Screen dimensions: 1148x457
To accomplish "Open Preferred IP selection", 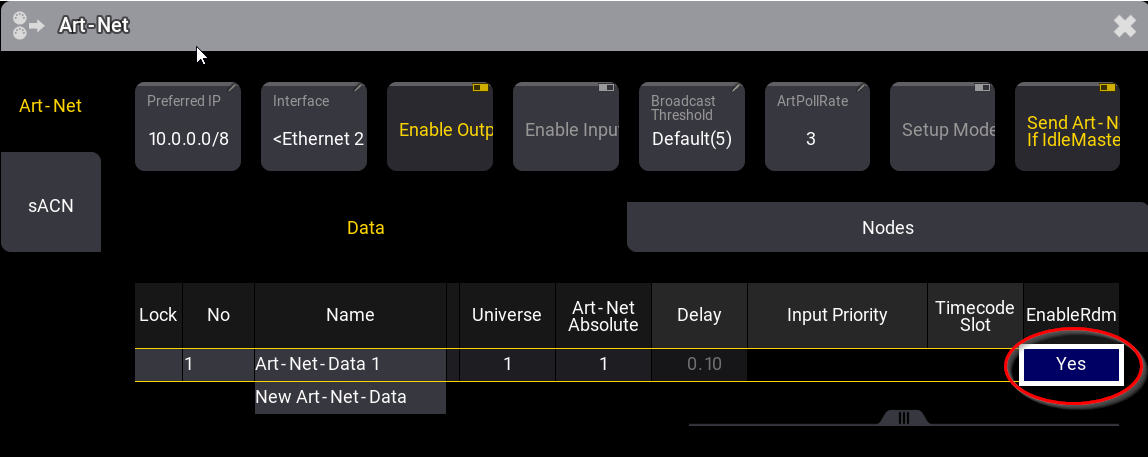I will [188, 127].
